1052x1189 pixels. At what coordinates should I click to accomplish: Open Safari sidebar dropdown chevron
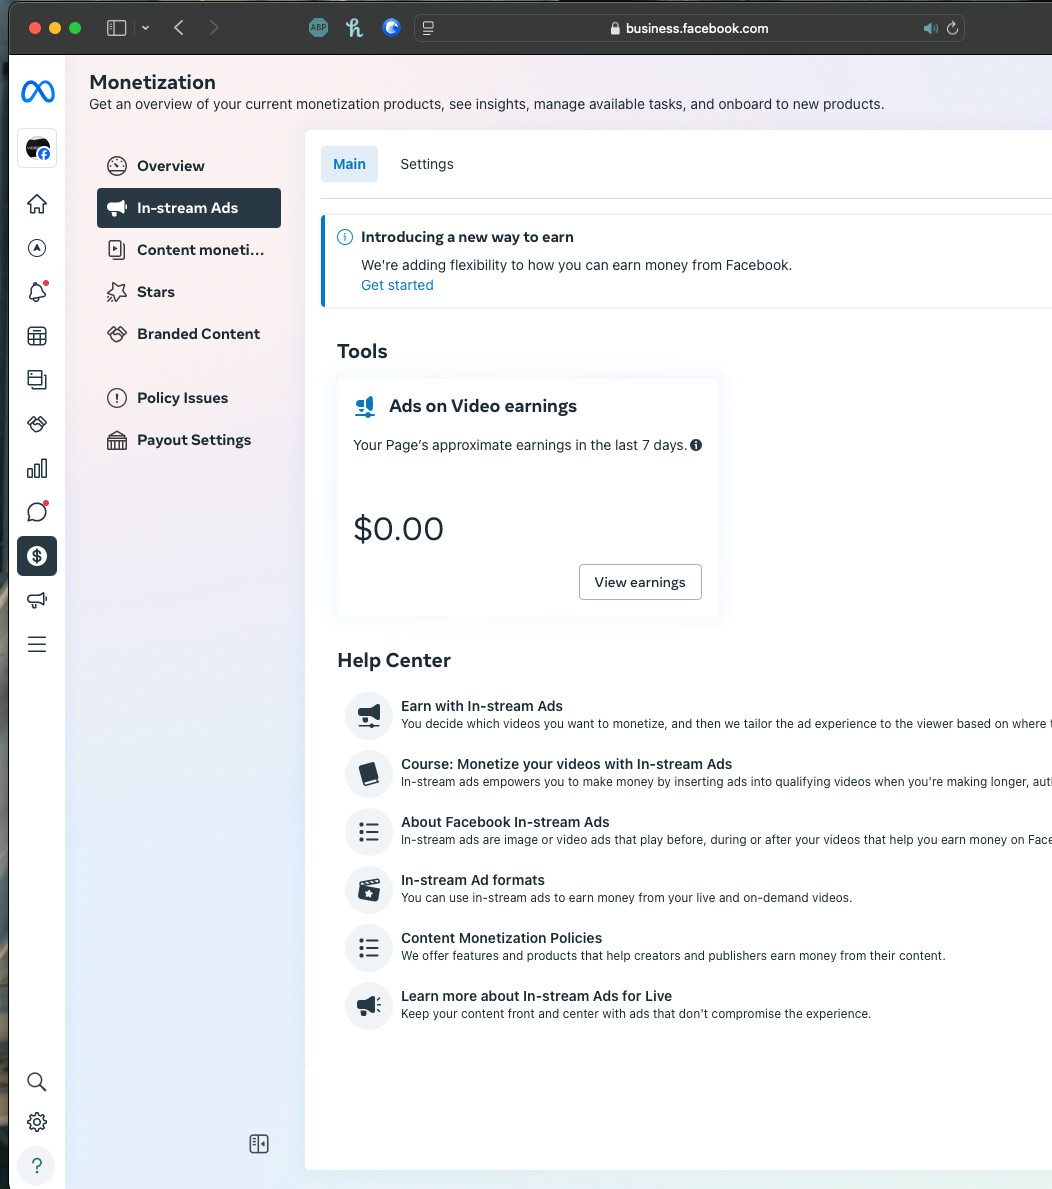(146, 28)
